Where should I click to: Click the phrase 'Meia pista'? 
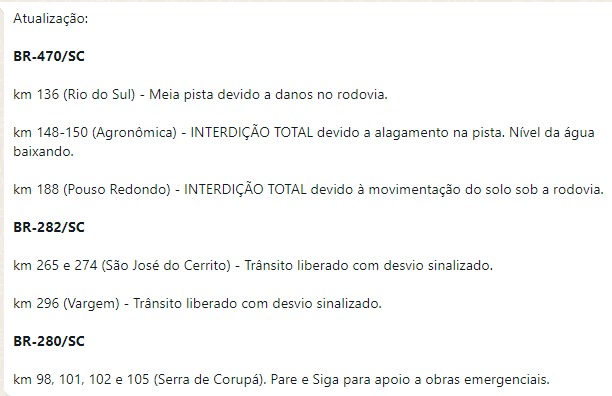[181, 94]
